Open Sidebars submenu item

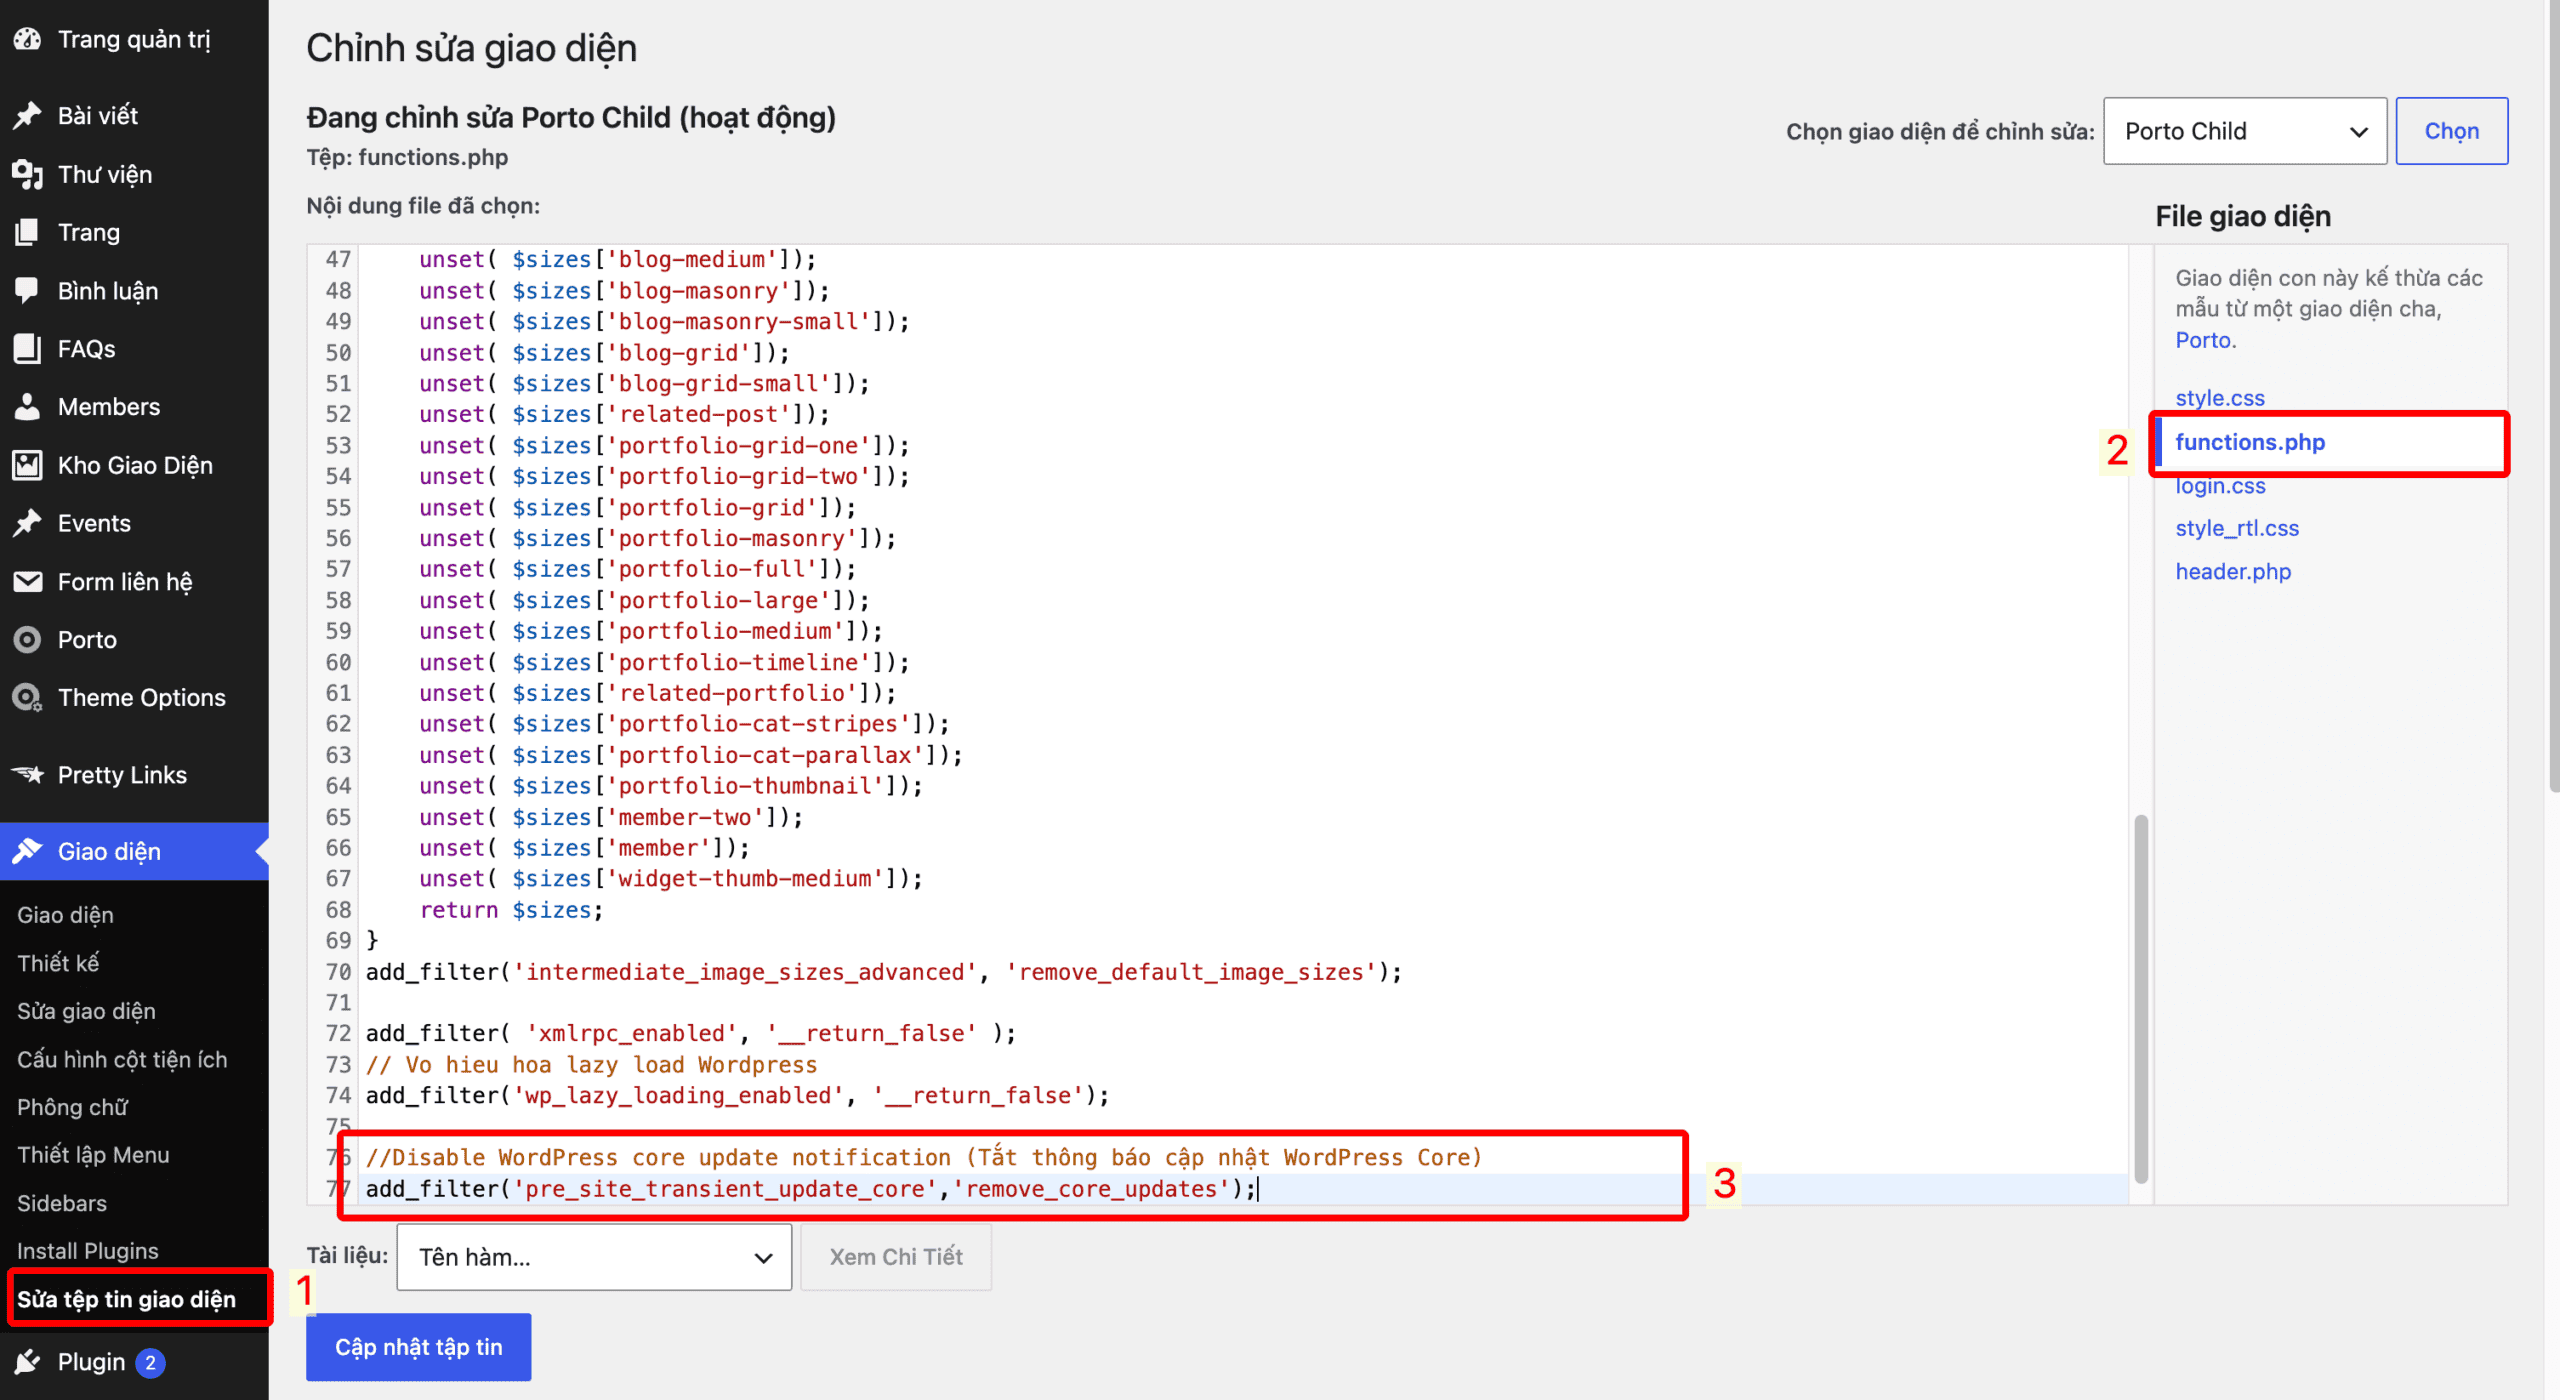pyautogui.click(x=62, y=1203)
